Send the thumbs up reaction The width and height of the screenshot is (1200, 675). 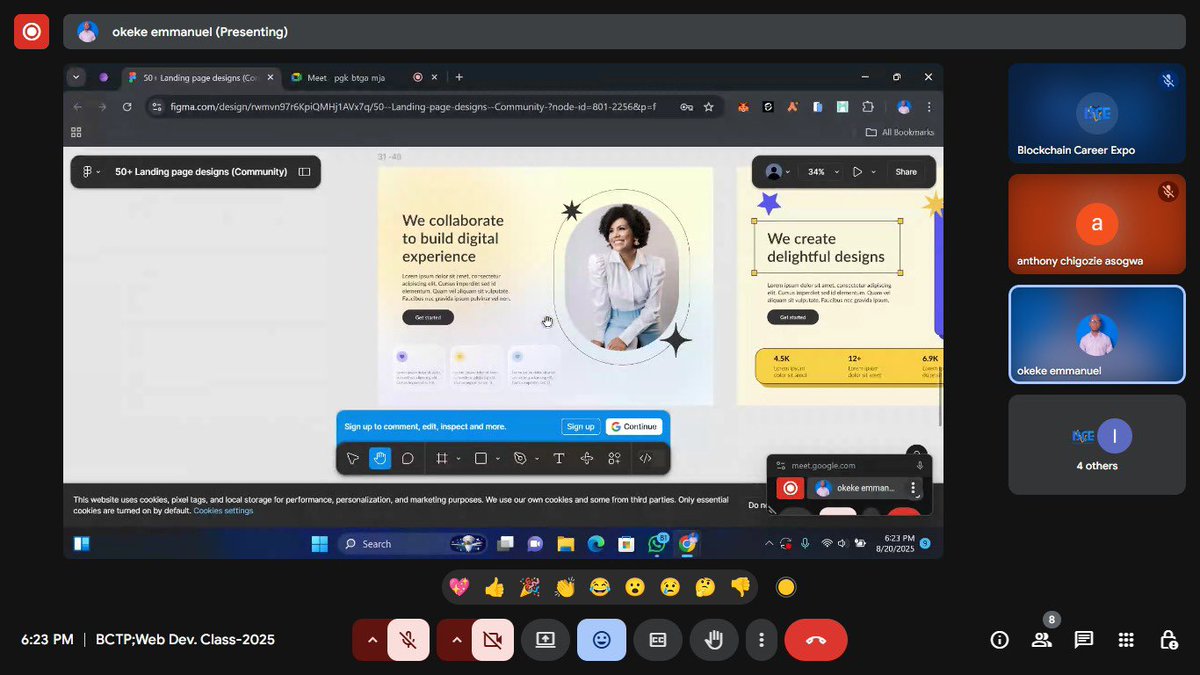click(x=494, y=587)
